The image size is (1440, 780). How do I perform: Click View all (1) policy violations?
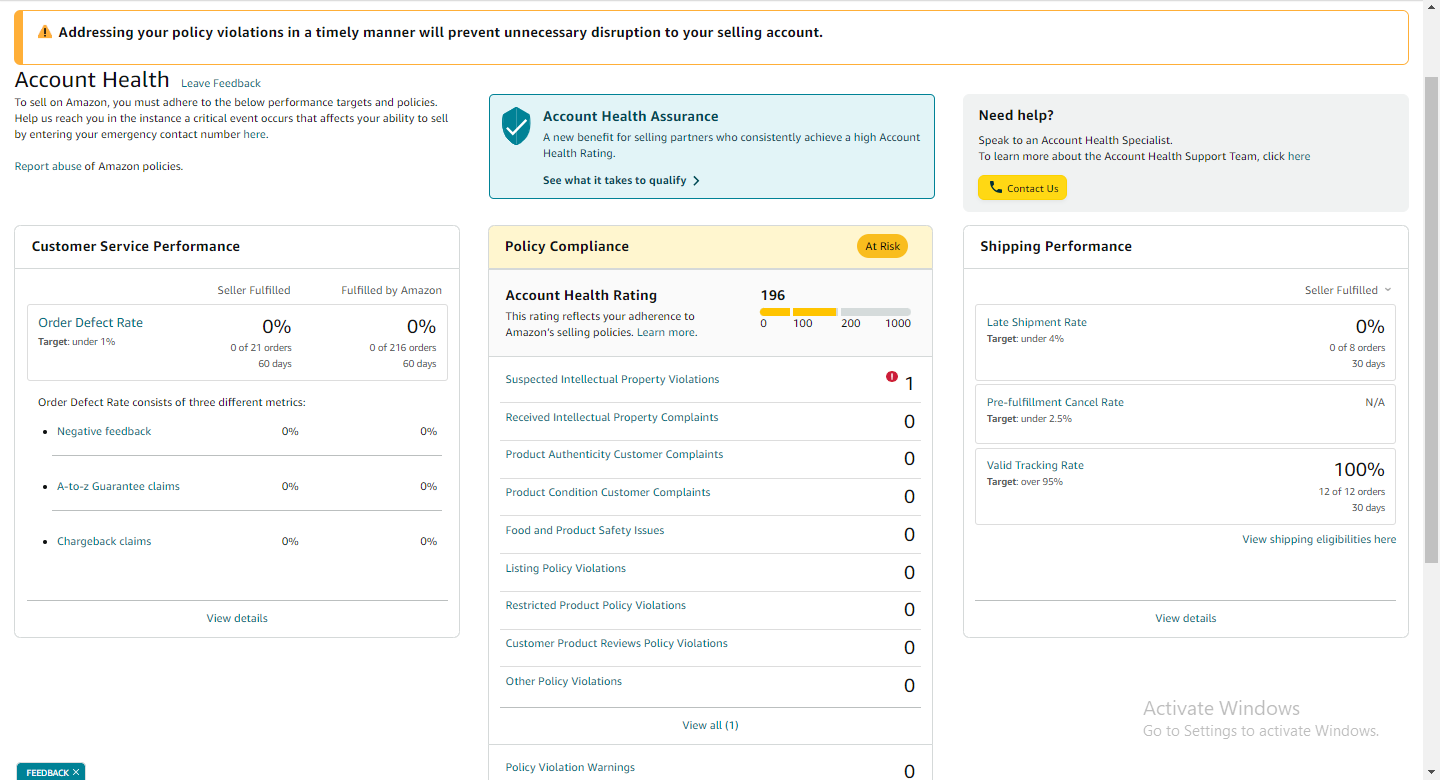[710, 725]
